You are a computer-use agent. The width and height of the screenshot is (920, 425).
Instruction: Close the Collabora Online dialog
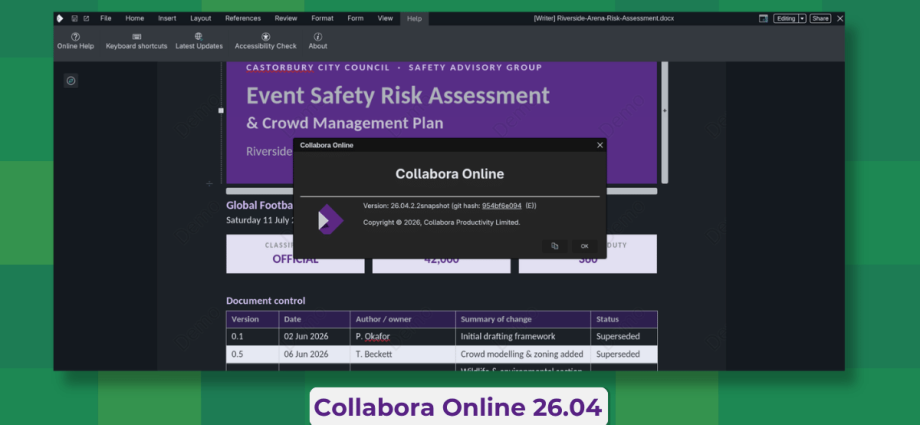600,145
